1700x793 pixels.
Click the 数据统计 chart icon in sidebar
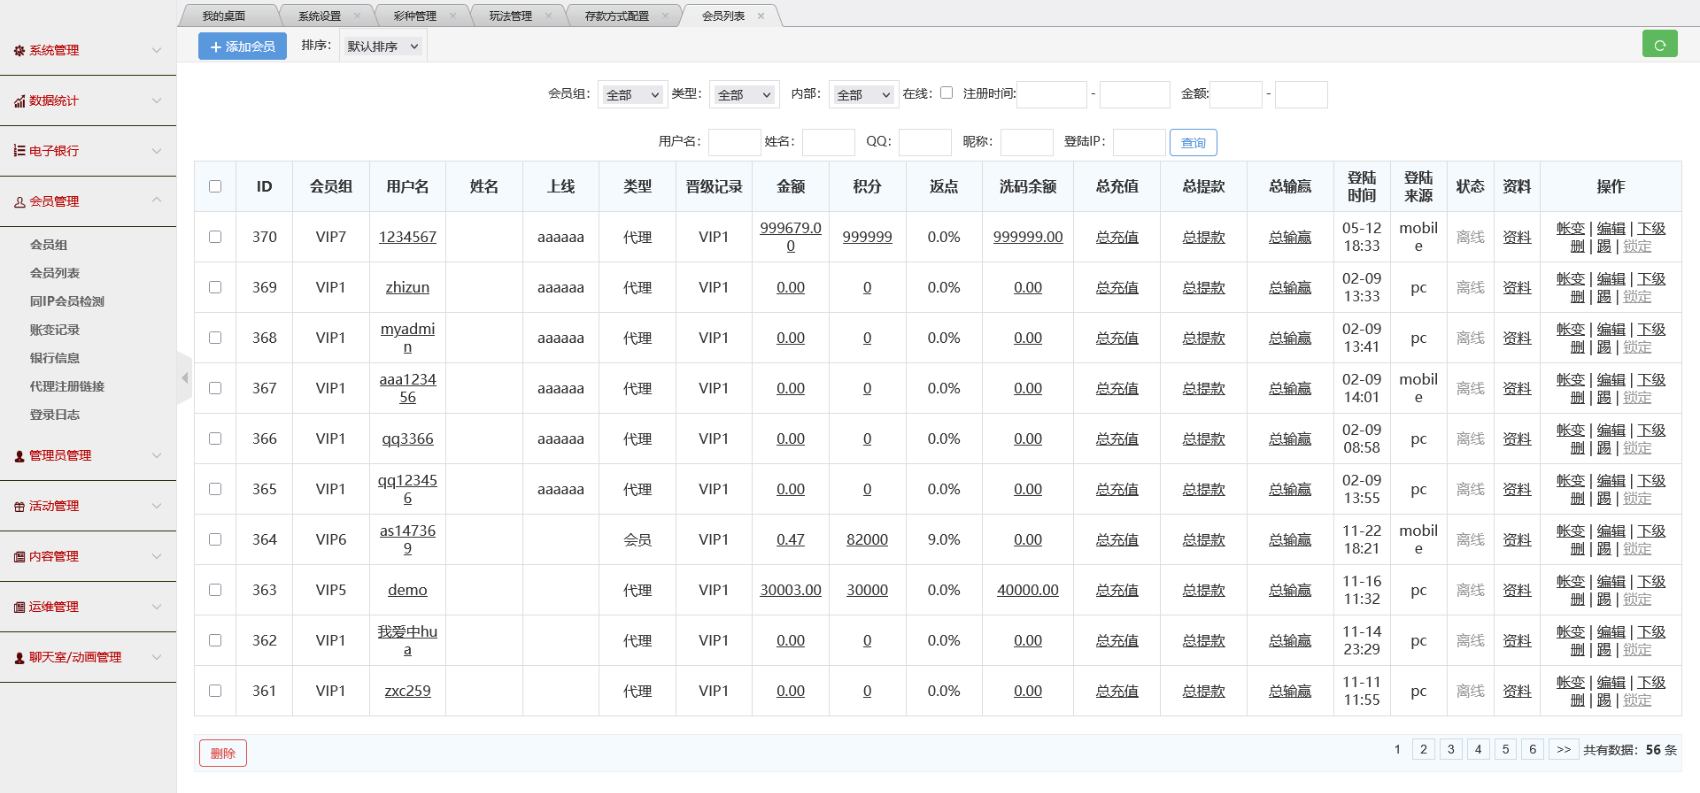[19, 101]
